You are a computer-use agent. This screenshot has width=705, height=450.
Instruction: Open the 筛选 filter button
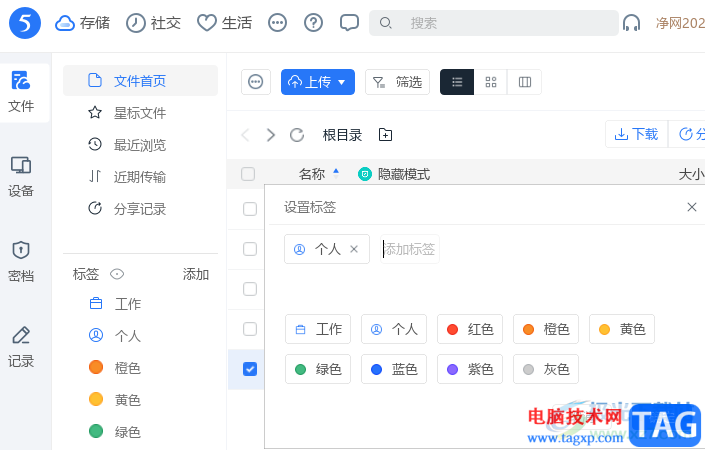coord(397,82)
